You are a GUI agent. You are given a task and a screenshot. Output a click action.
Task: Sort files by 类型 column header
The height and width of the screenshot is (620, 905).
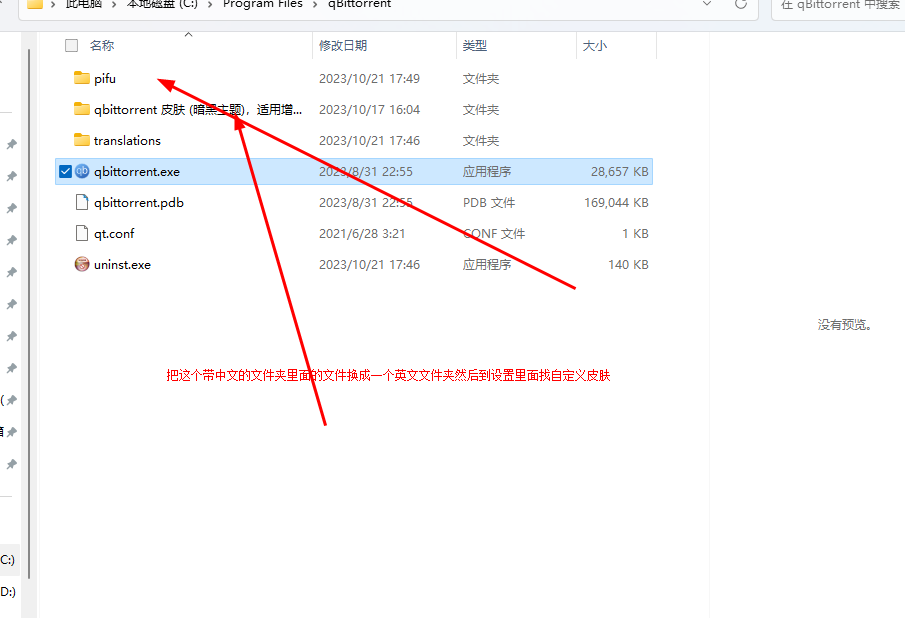click(475, 46)
